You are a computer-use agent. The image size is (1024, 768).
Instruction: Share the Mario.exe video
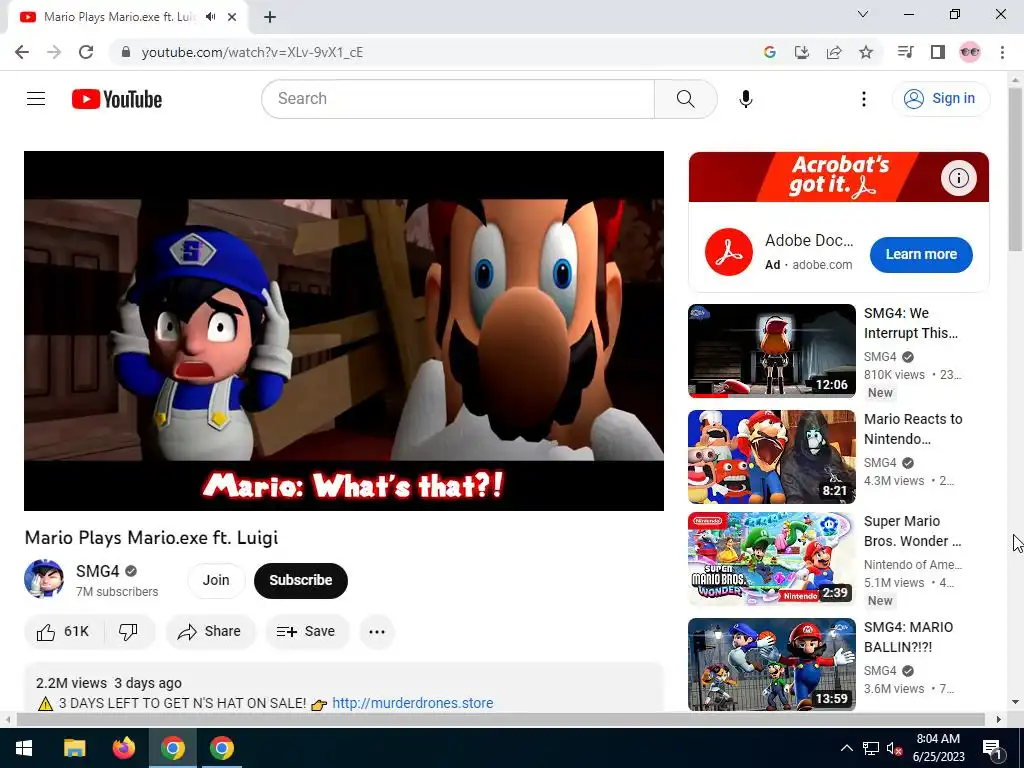[210, 632]
